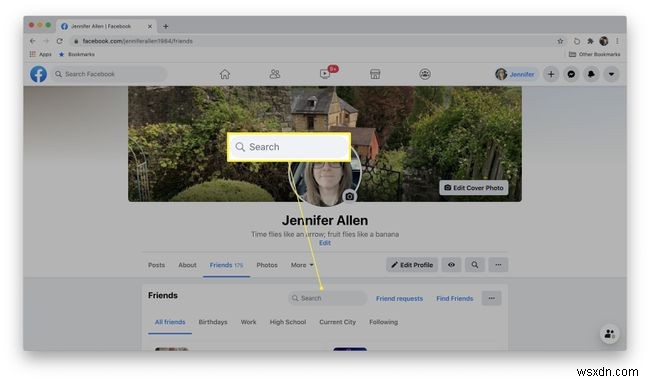
Task: Open the Bookmarks folder in bookmarks bar
Action: (x=77, y=54)
